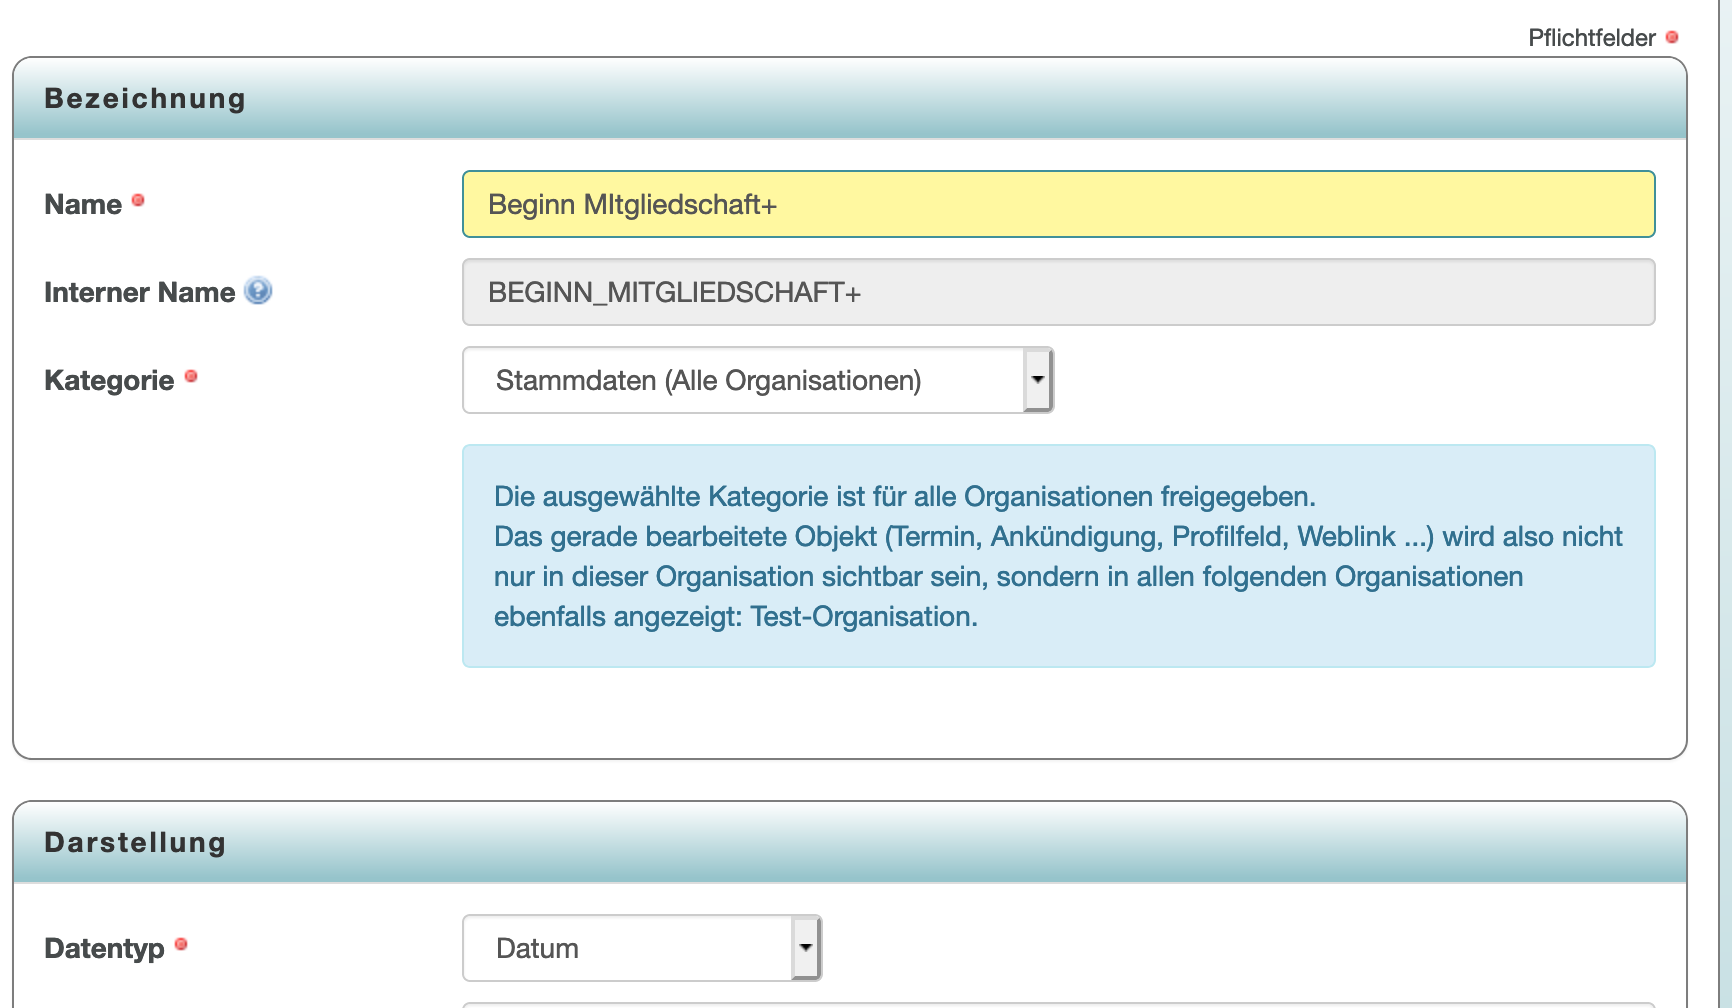Viewport: 1732px width, 1008px height.
Task: Click the Pflichtfelder label
Action: pos(1592,38)
